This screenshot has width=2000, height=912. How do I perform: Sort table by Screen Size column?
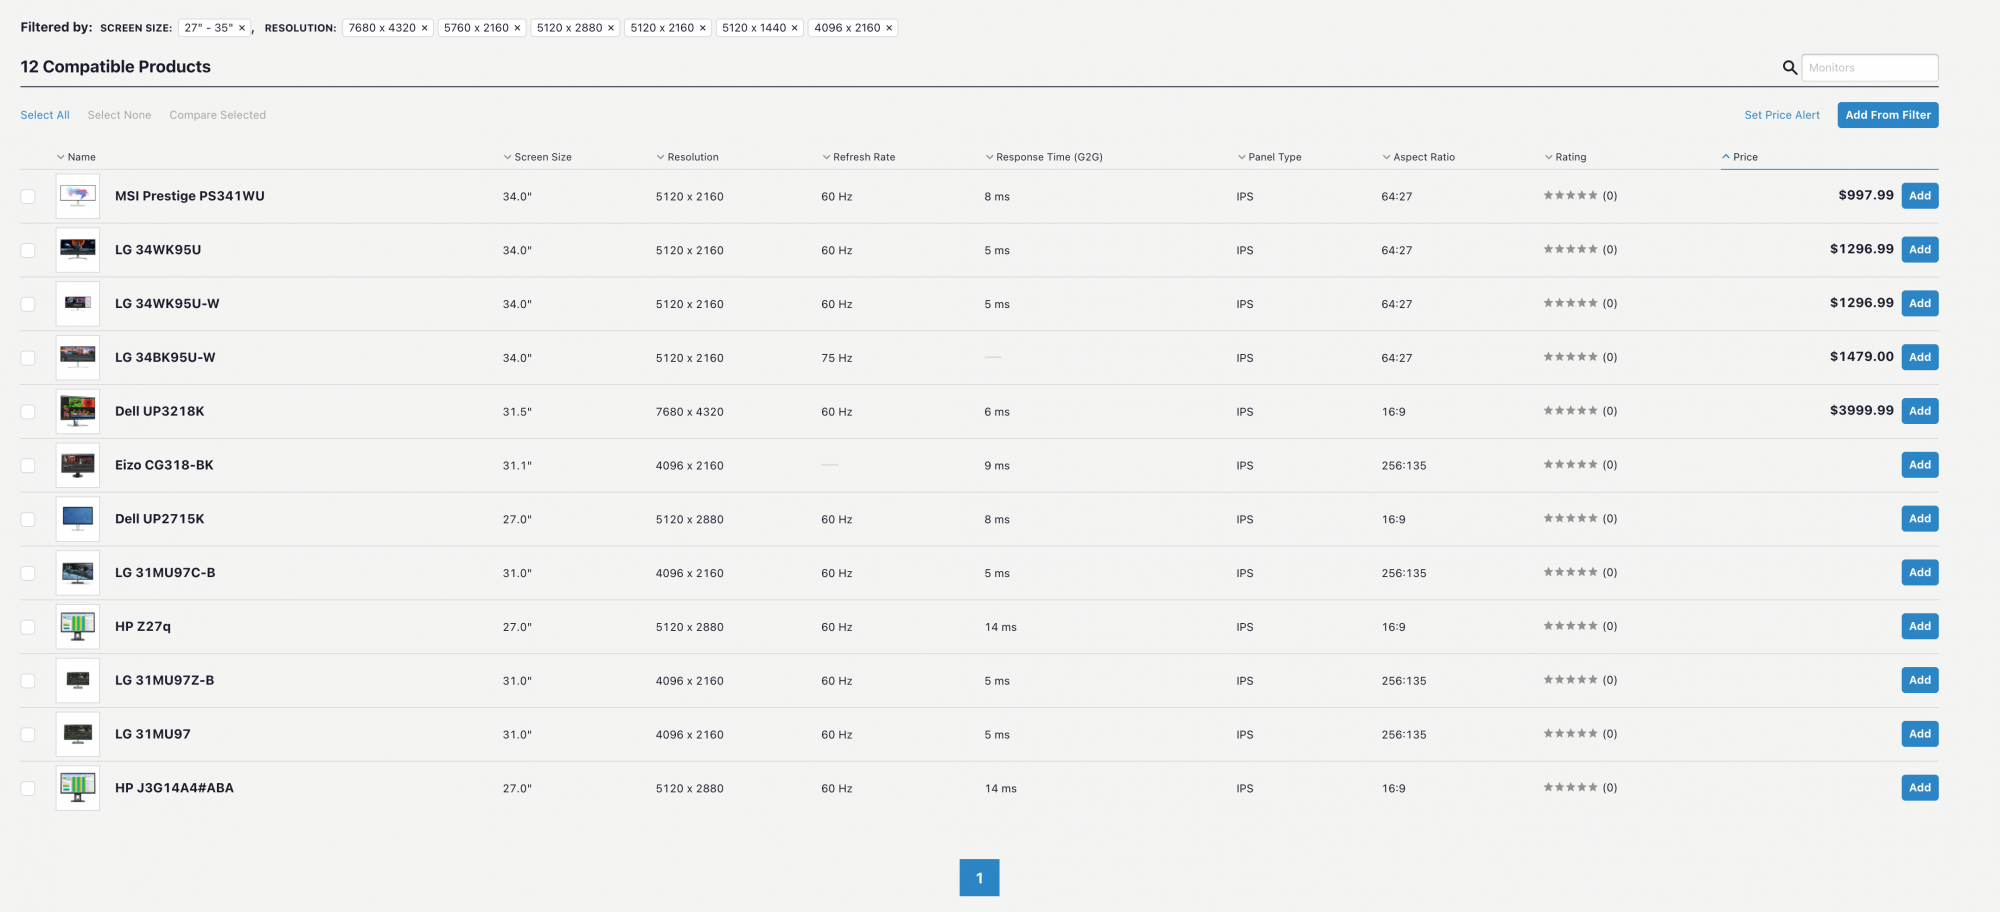(537, 157)
